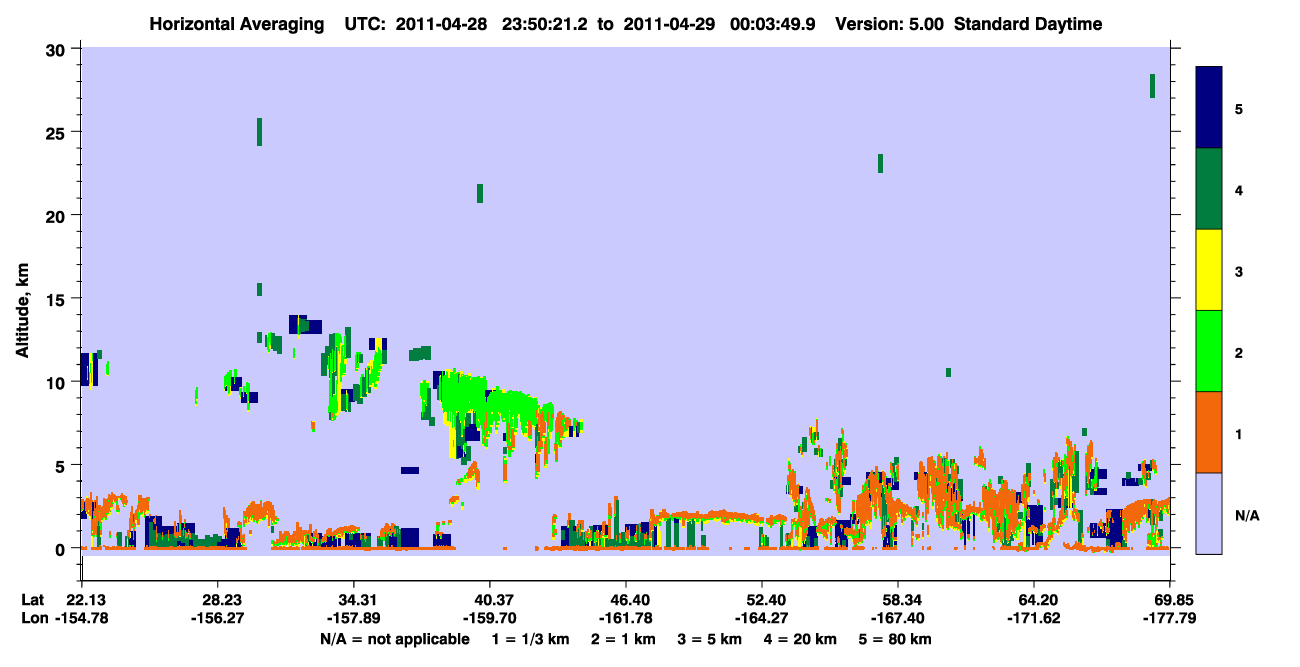Viewport: 1300px width, 667px height.
Task: Click the y-axis tick label 15
Action: (x=58, y=299)
